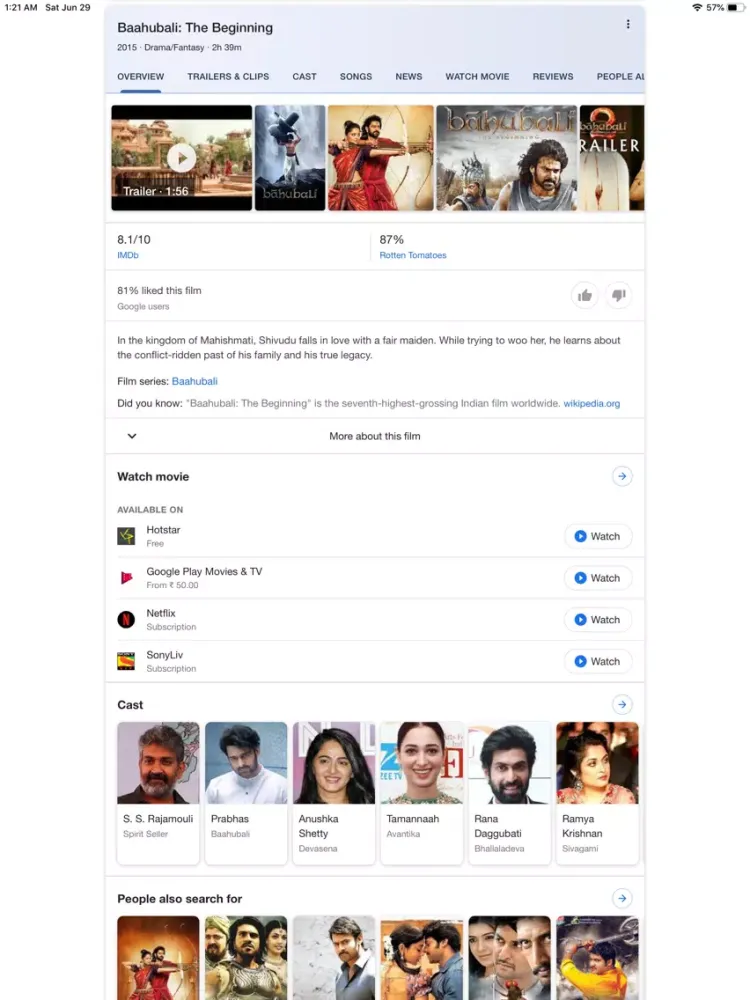Tap the SonyLiv logo icon
This screenshot has width=750, height=1000.
point(126,661)
